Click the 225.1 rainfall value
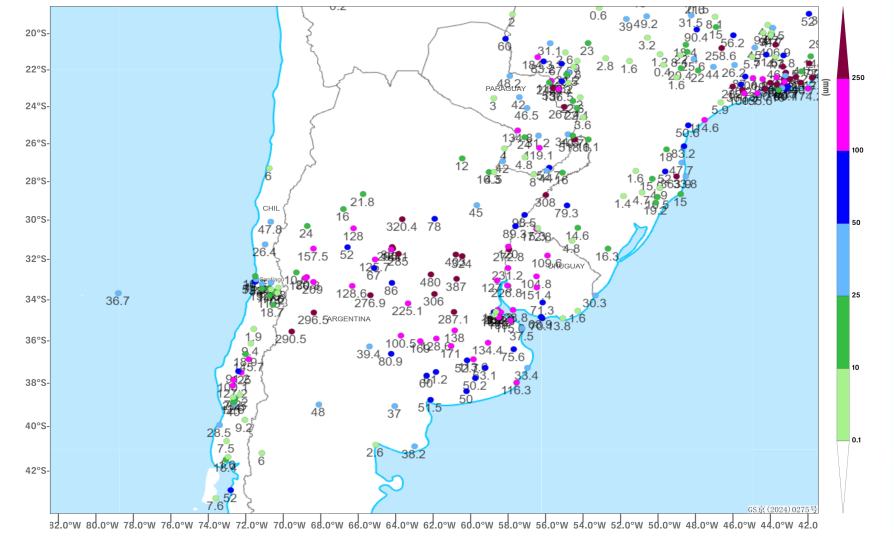Screen dimensions: 894x543 [407, 311]
